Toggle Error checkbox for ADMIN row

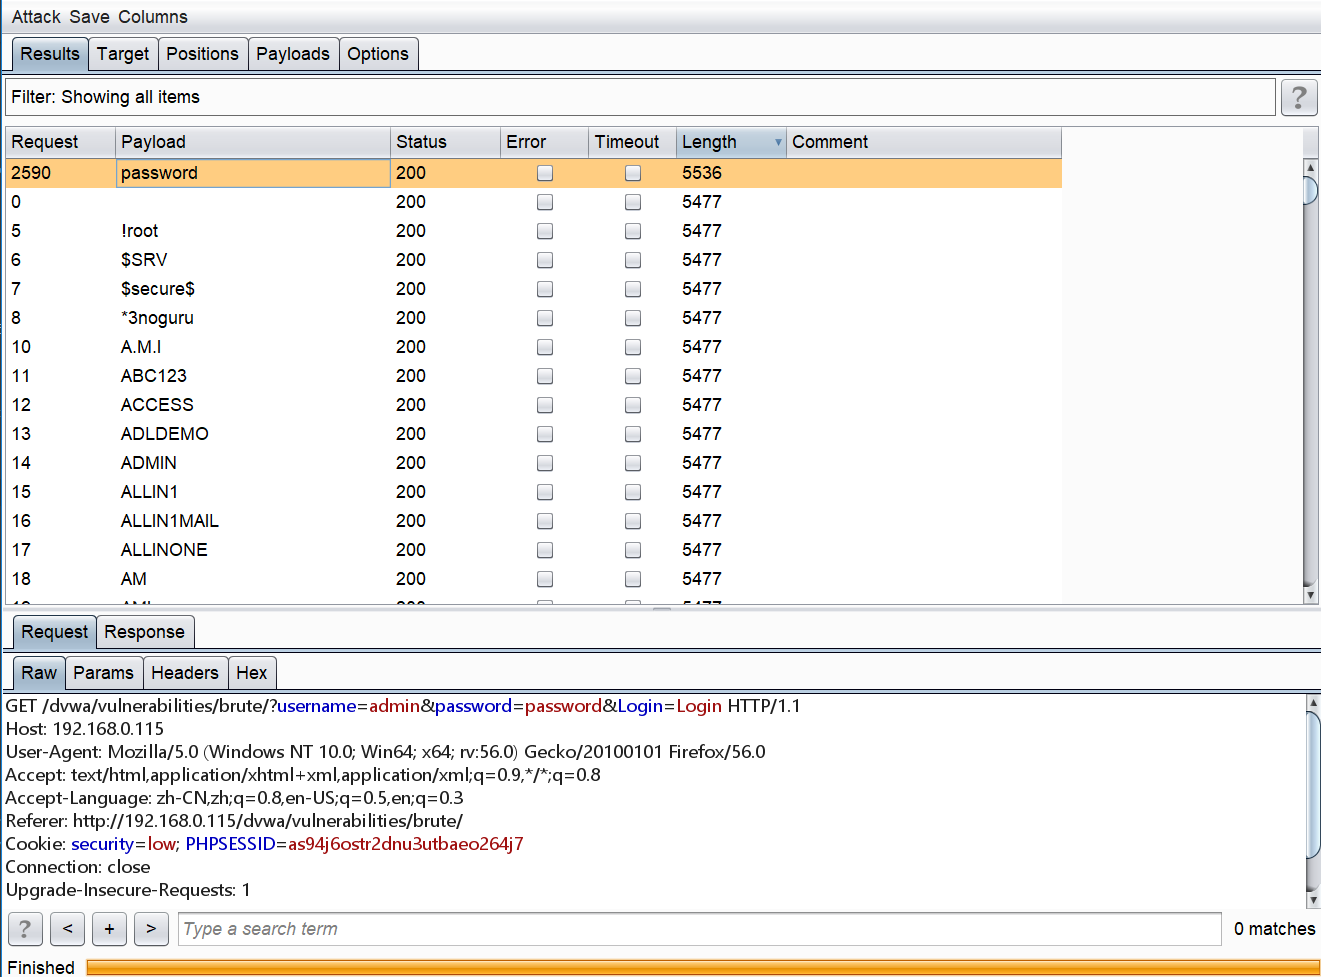coord(545,463)
